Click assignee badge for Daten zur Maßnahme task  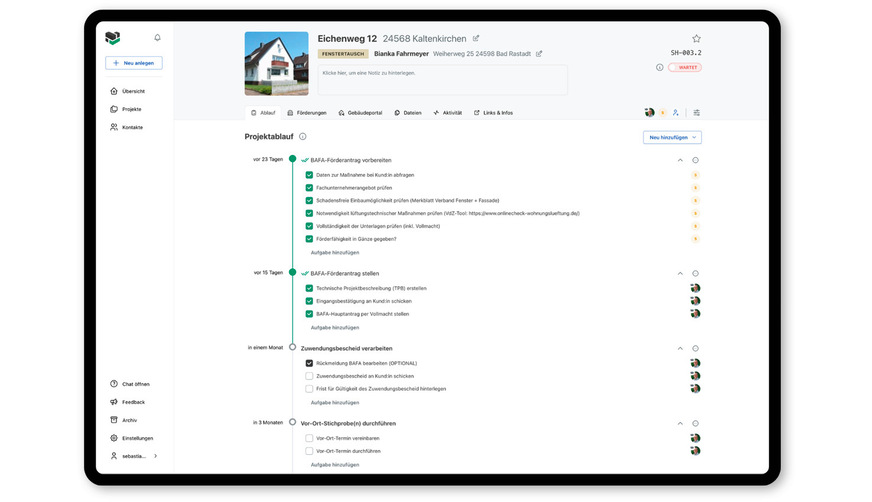(x=695, y=175)
